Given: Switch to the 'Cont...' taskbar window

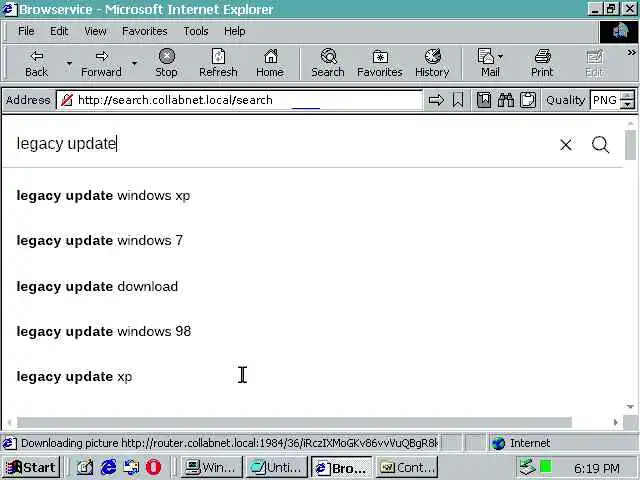Looking at the screenshot, I should (407, 467).
